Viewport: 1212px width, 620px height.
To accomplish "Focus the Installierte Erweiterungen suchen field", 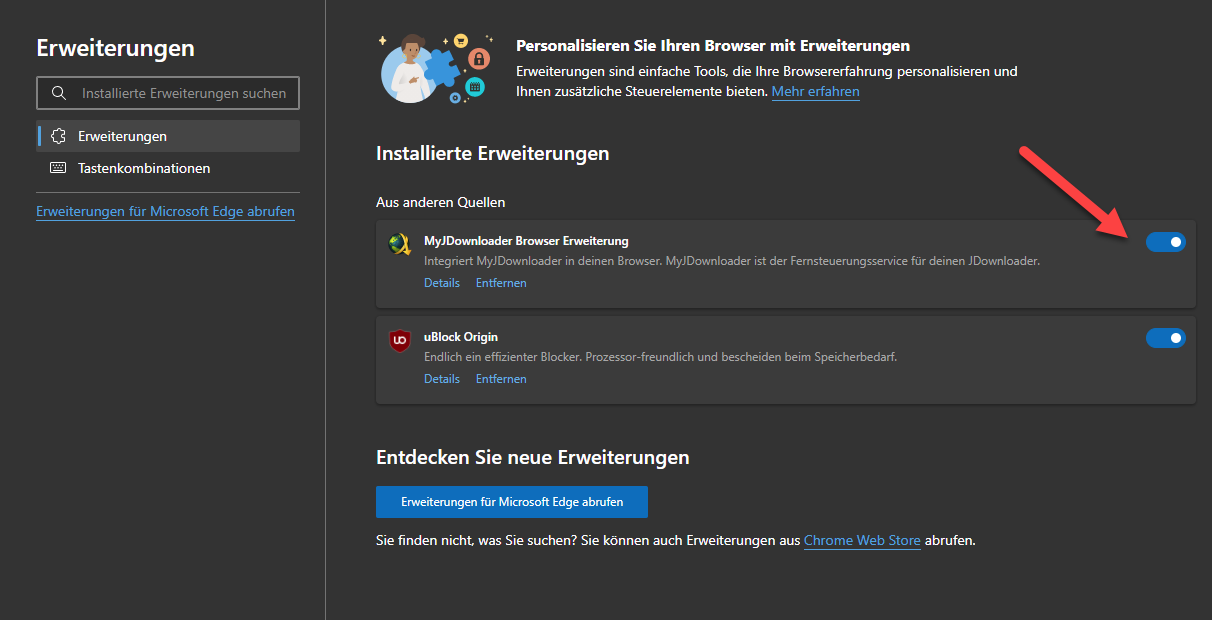I will pos(168,93).
